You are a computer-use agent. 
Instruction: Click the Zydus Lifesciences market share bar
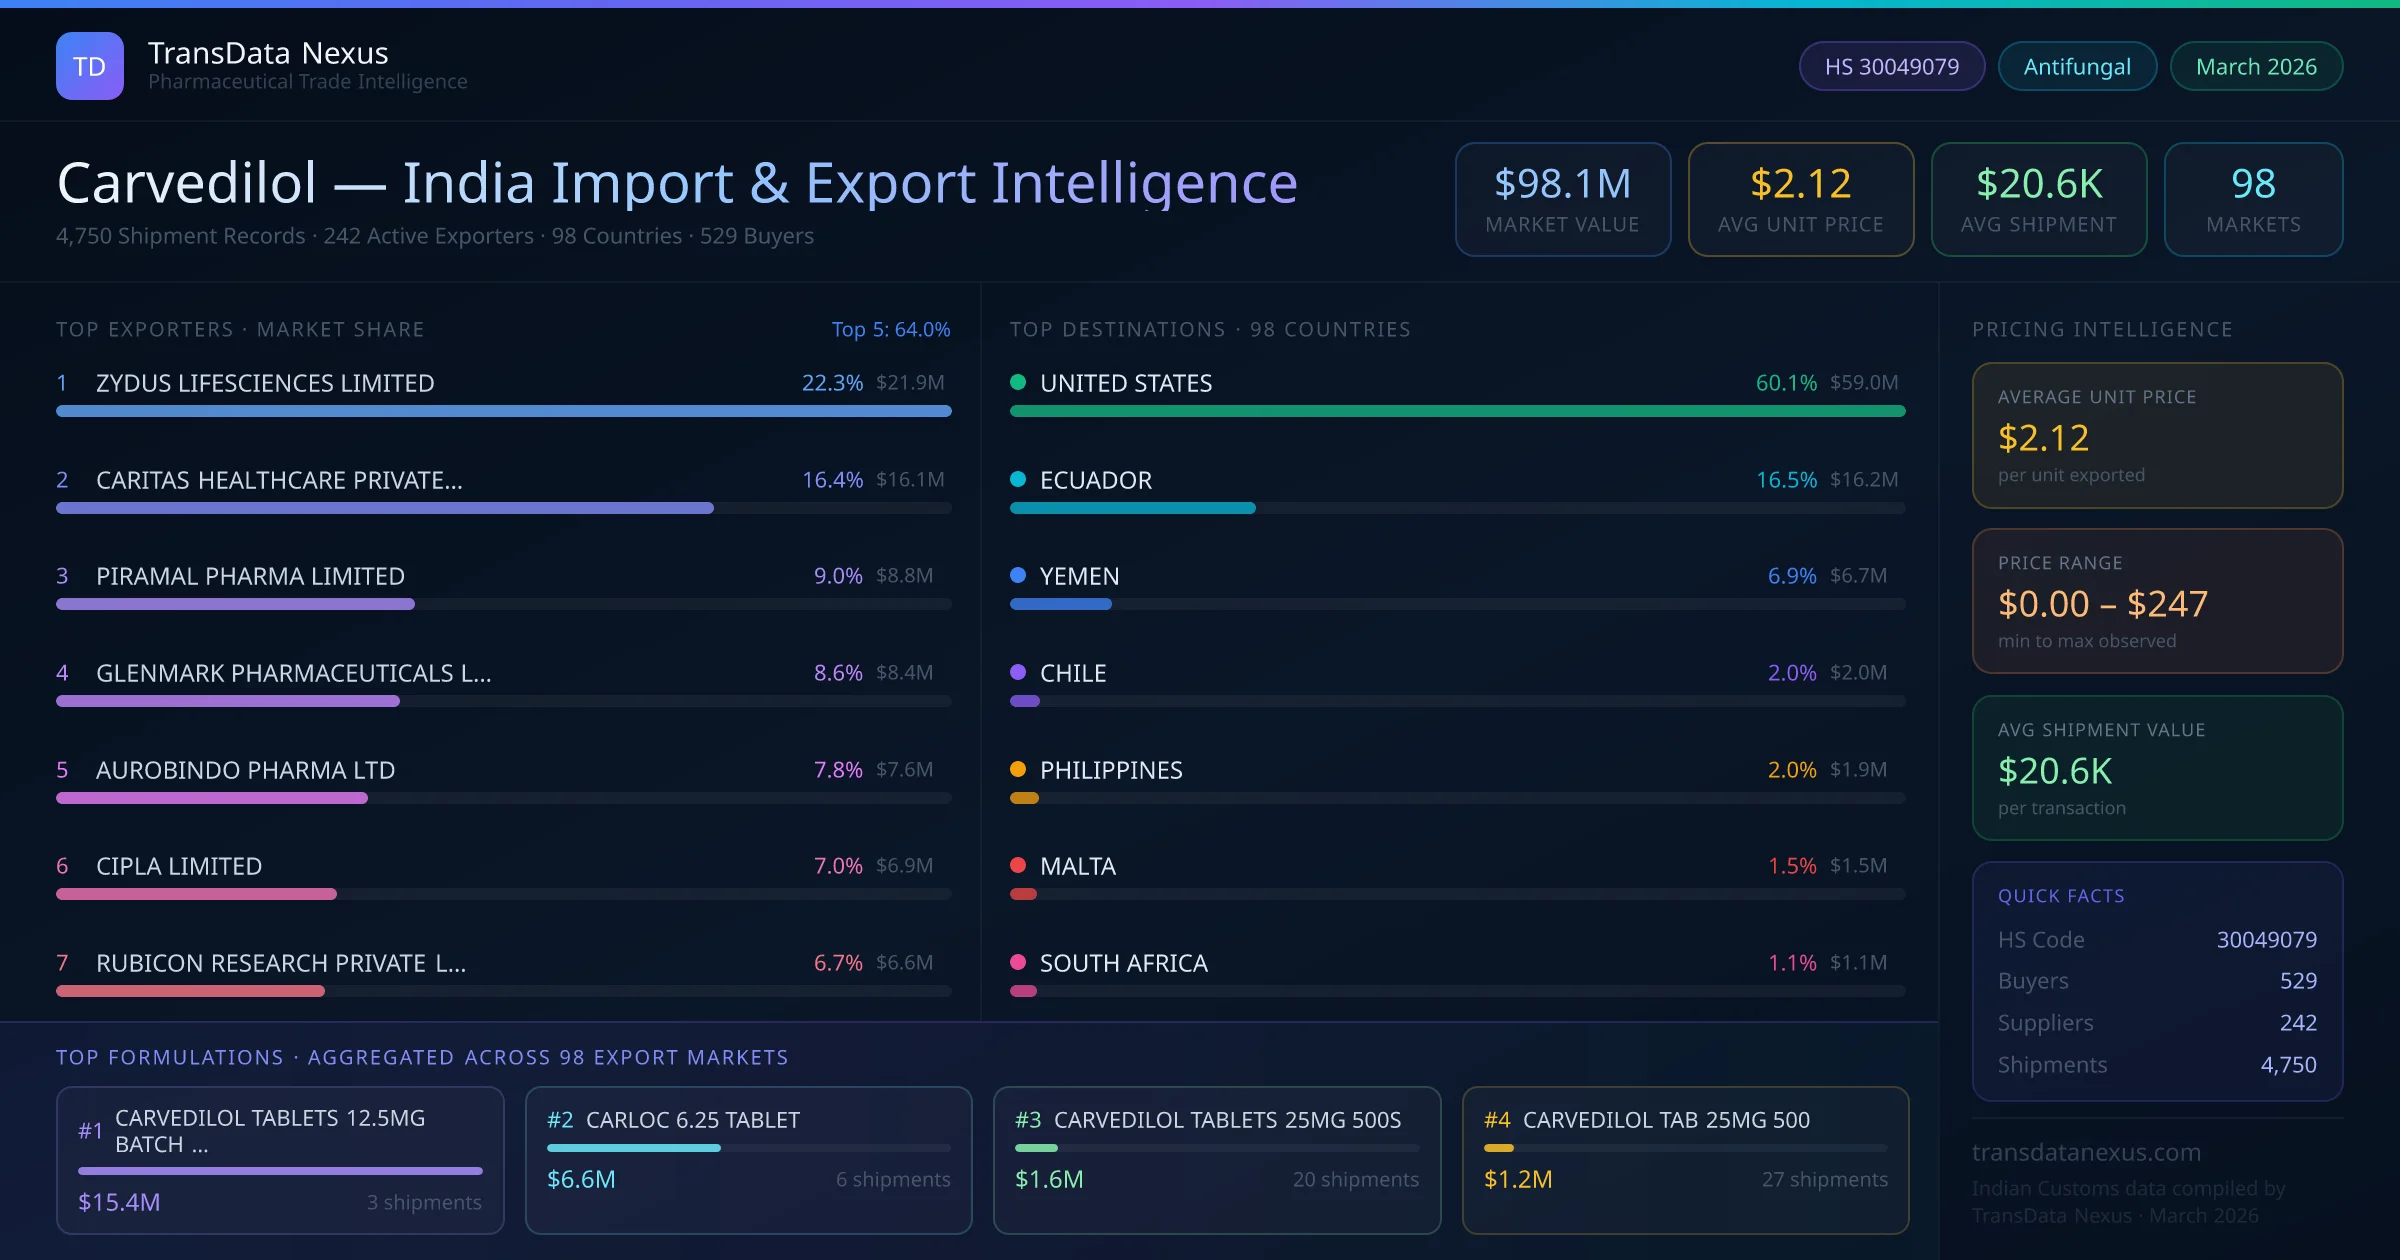pos(503,411)
